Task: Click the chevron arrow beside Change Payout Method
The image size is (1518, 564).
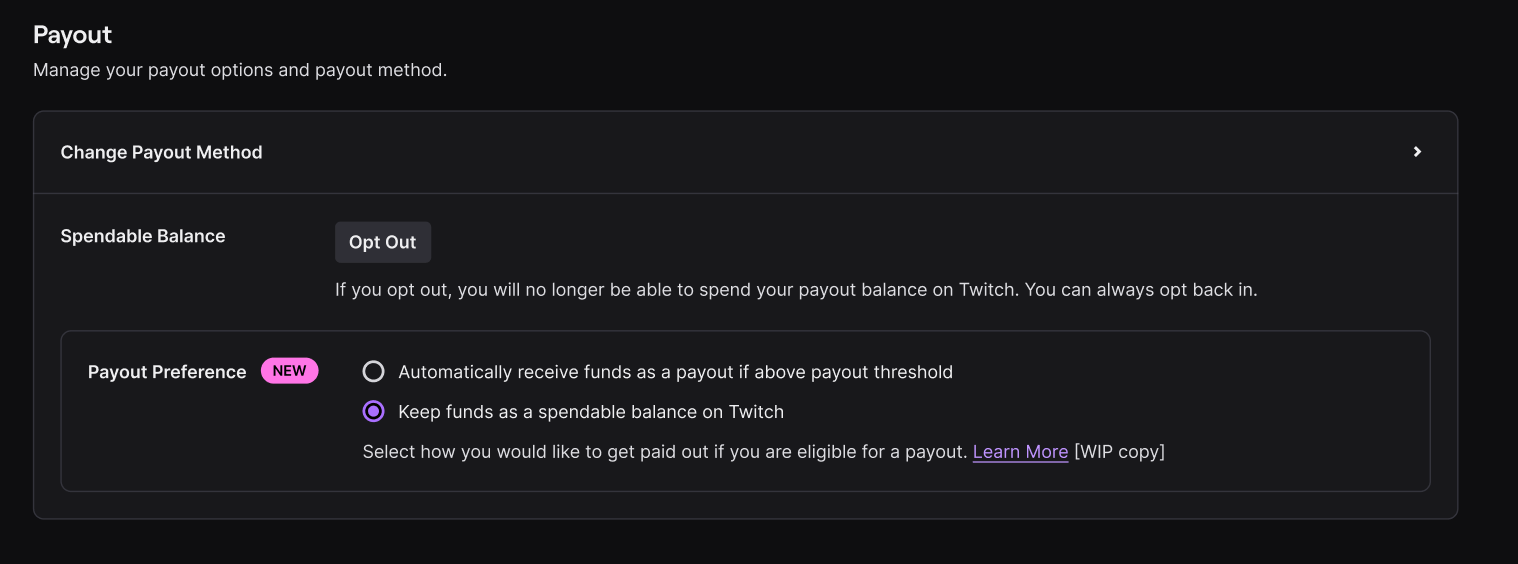Action: coord(1417,152)
